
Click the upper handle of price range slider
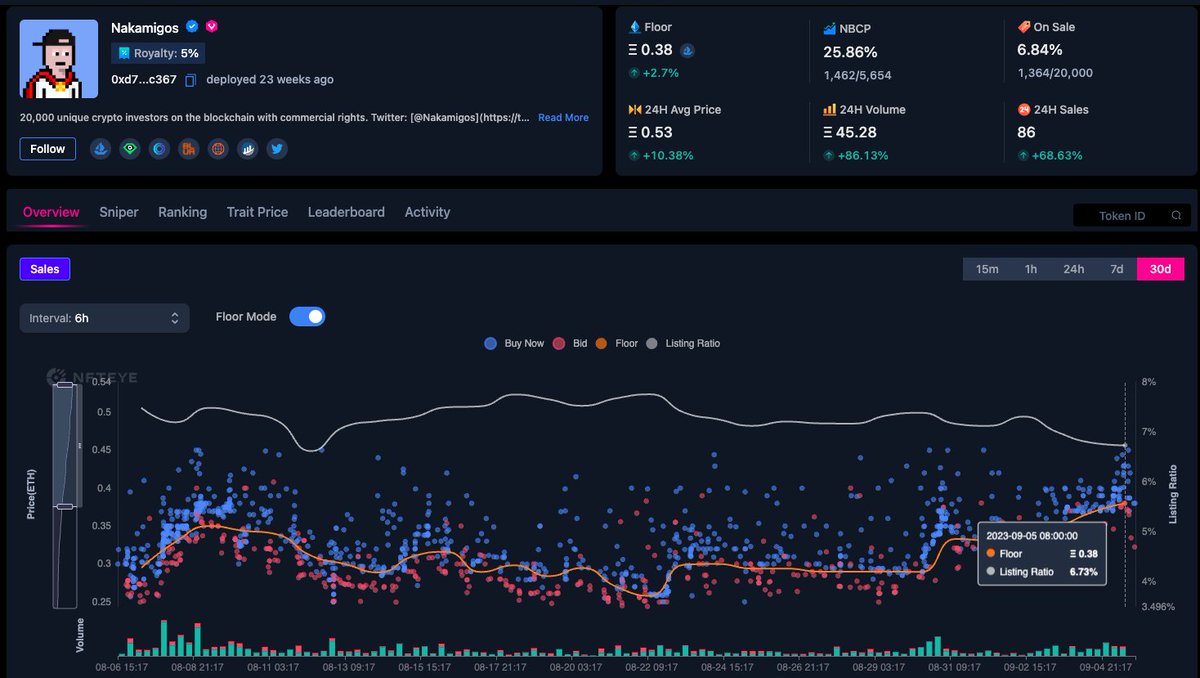click(65, 384)
